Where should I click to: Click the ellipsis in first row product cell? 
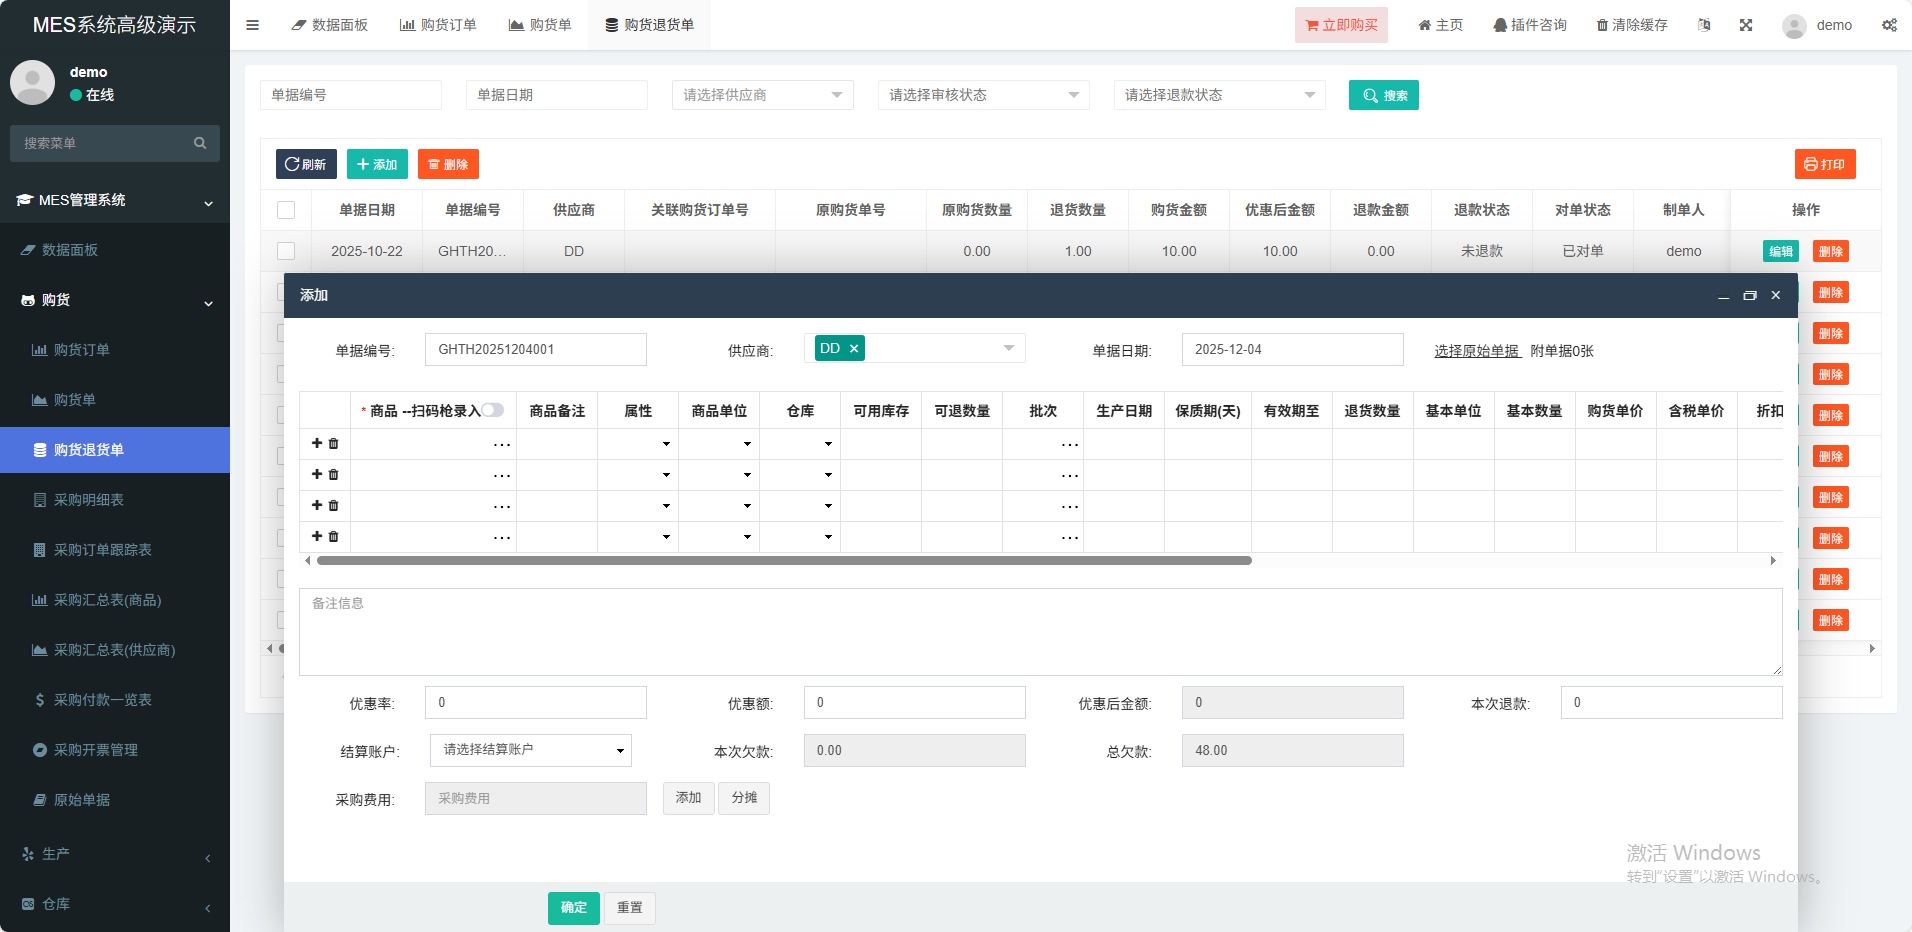click(x=502, y=444)
